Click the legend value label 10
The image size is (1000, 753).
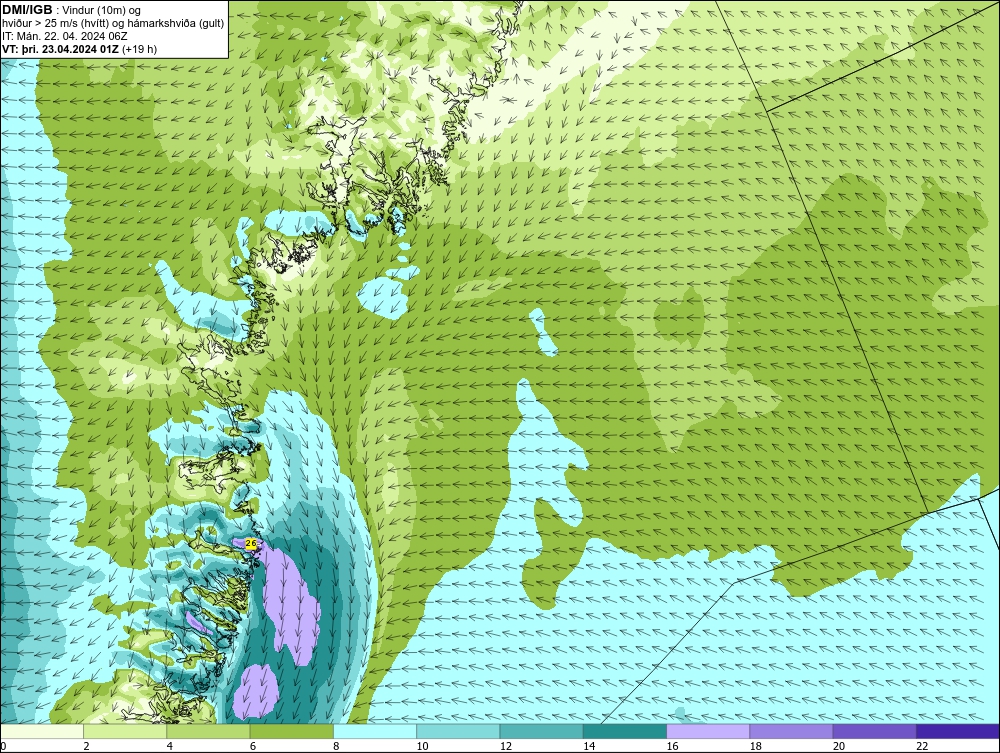[x=422, y=746]
